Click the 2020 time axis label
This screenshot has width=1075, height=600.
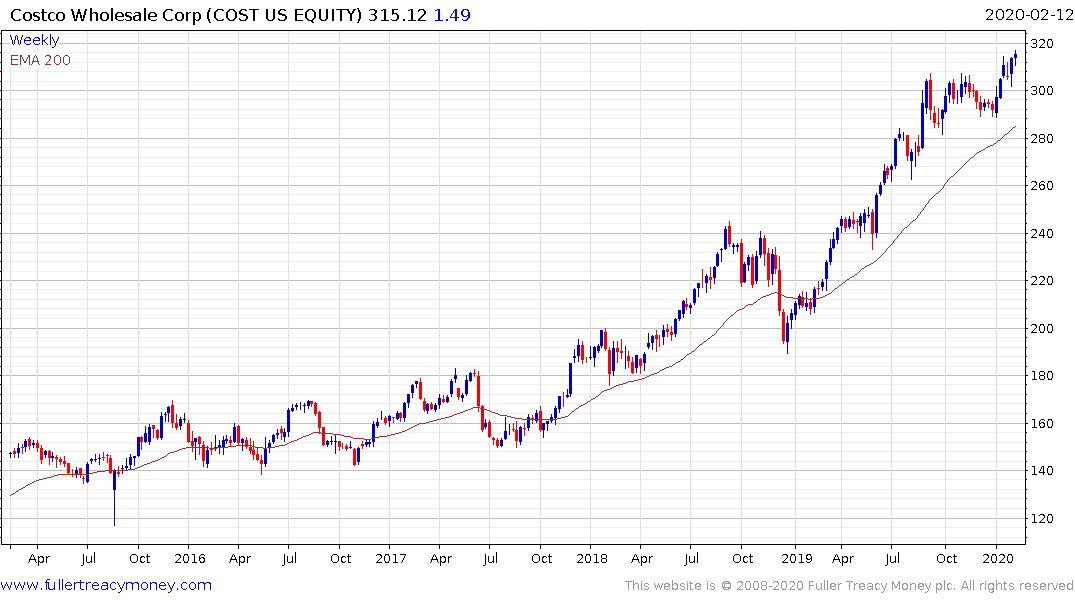point(998,558)
